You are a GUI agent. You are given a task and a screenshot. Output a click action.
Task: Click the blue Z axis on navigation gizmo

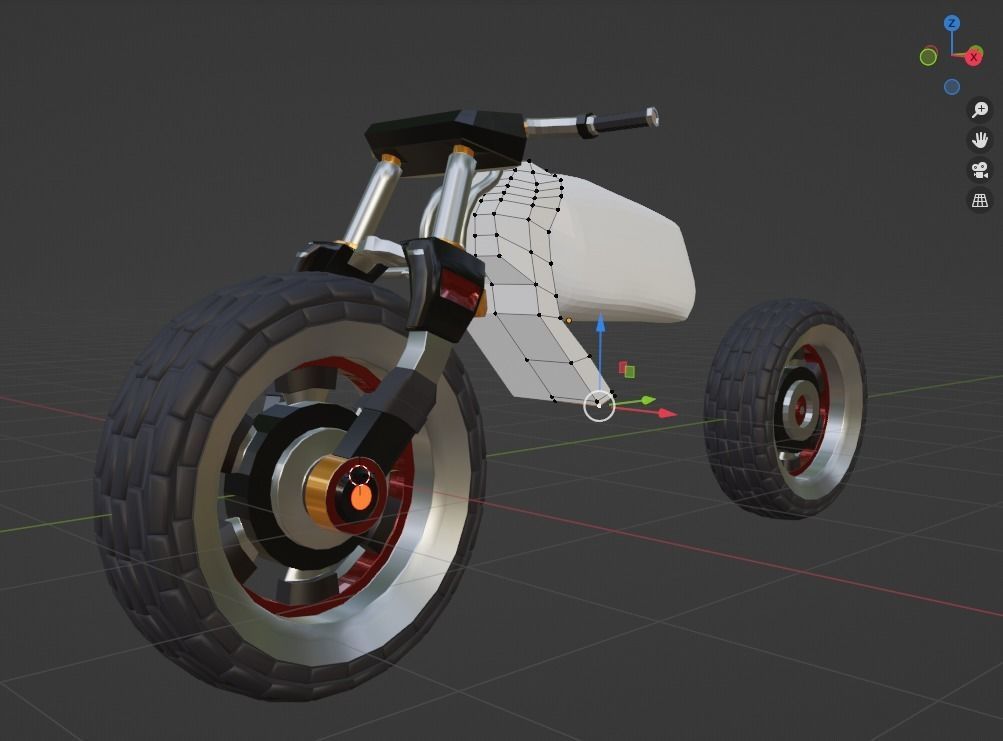952,24
